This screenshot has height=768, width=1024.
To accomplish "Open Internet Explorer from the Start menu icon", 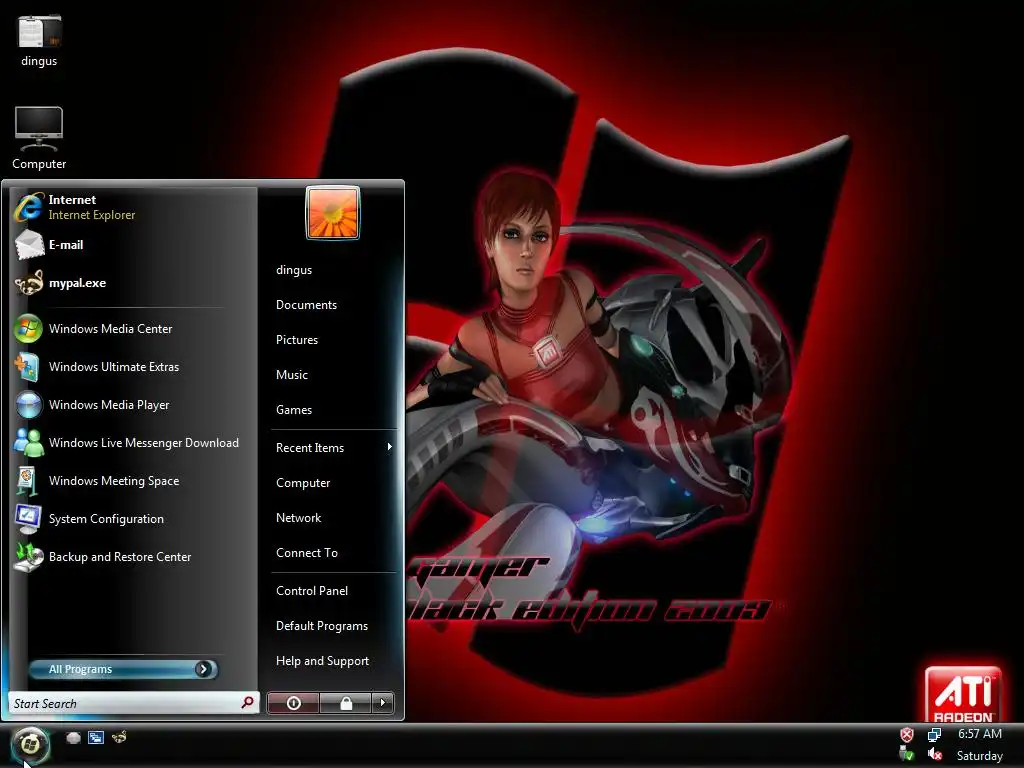I will [x=29, y=206].
